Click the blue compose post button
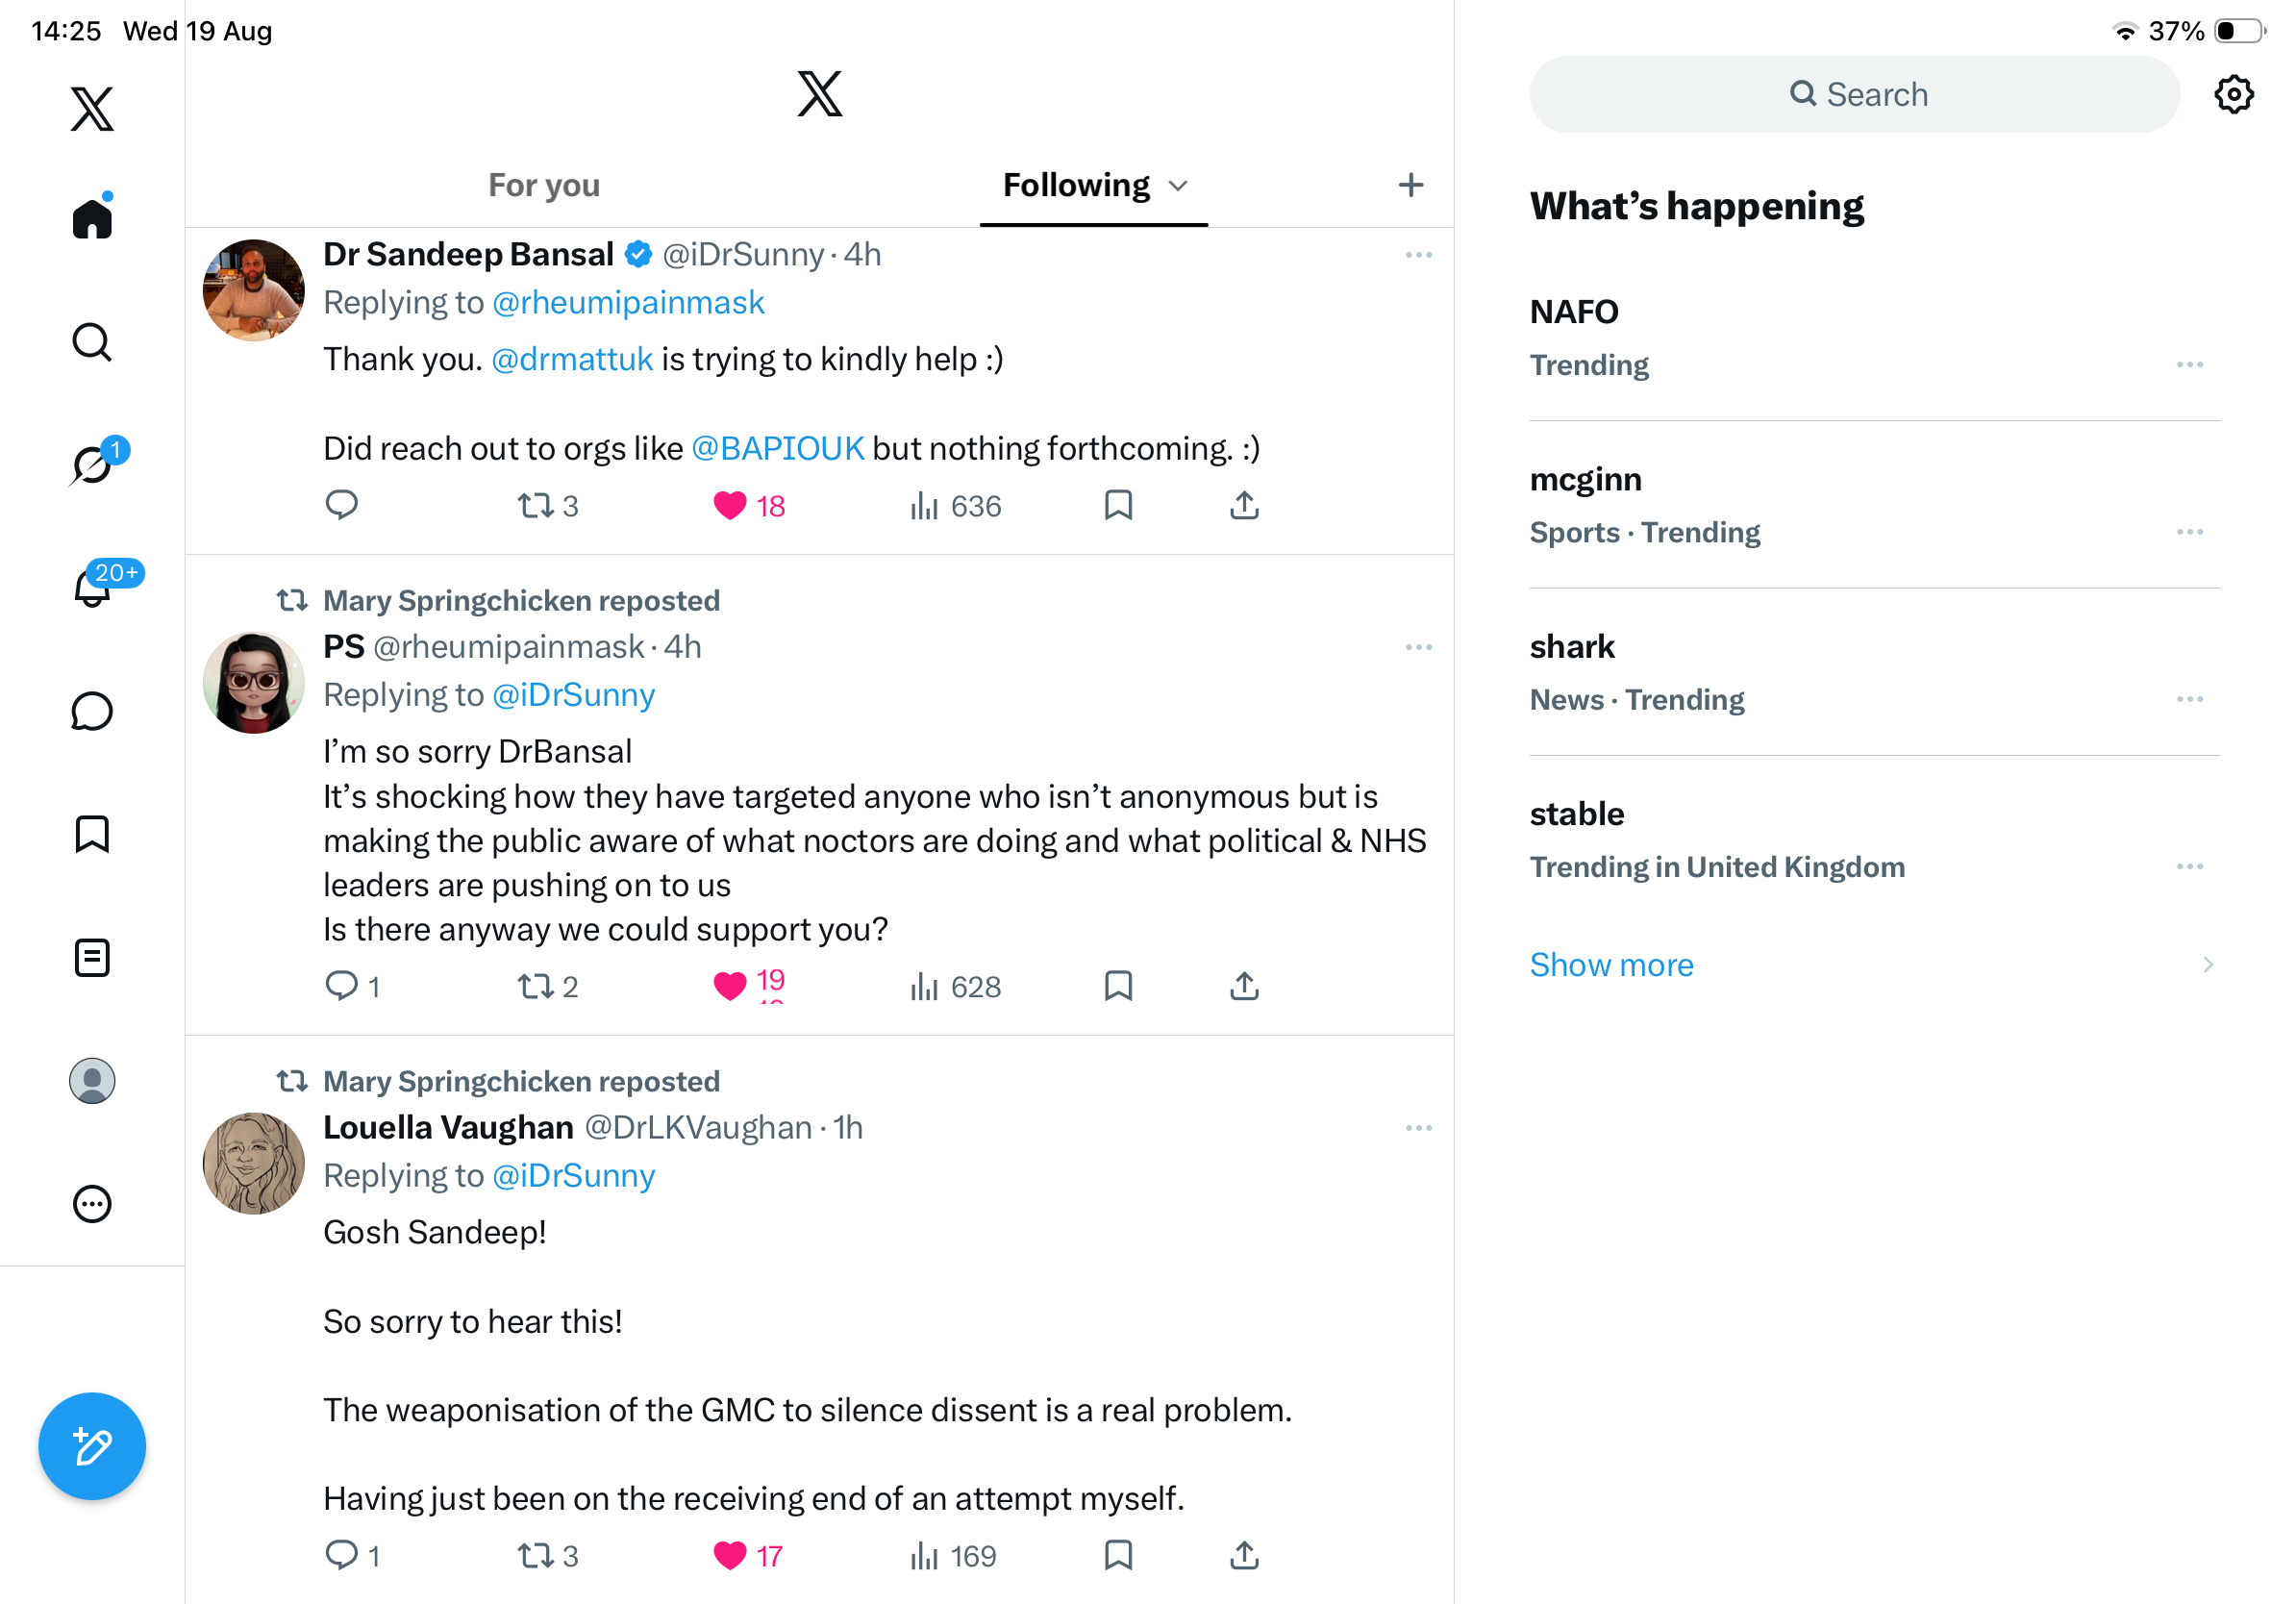Image resolution: width=2296 pixels, height=1604 pixels. 92,1446
